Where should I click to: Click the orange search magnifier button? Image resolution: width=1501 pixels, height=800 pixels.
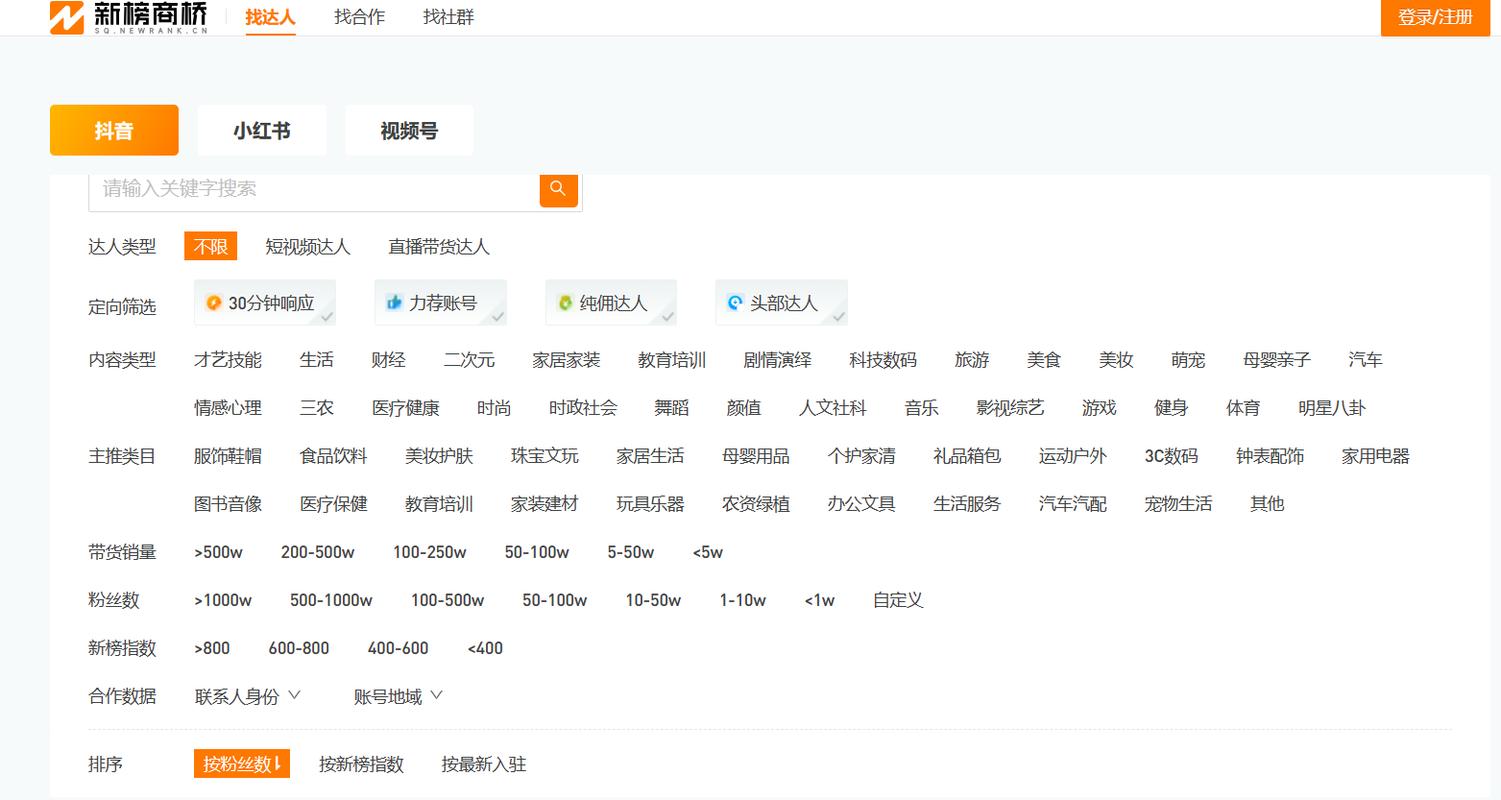(559, 189)
